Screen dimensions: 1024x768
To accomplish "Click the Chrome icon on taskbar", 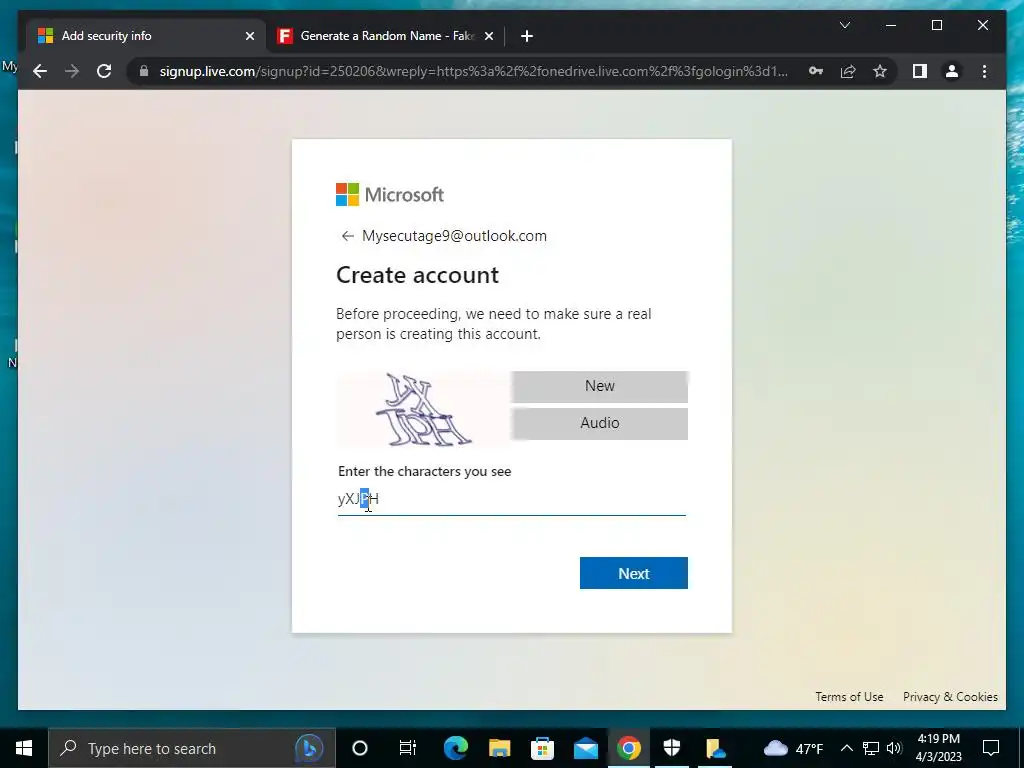I will 629,748.
